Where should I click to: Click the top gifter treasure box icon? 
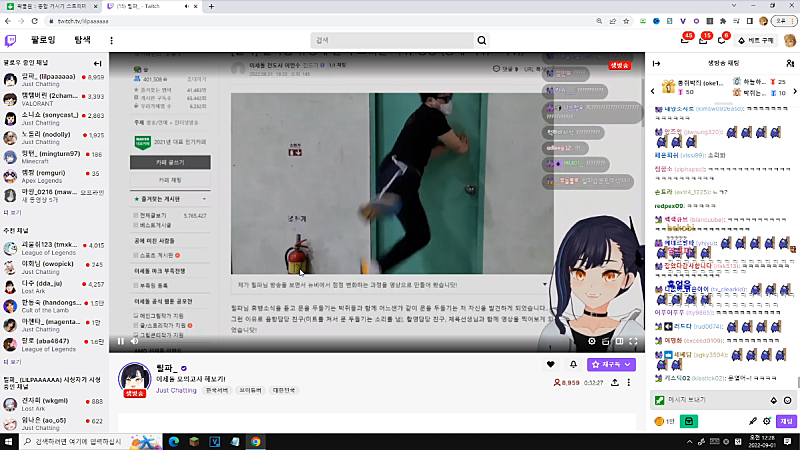[x=668, y=87]
